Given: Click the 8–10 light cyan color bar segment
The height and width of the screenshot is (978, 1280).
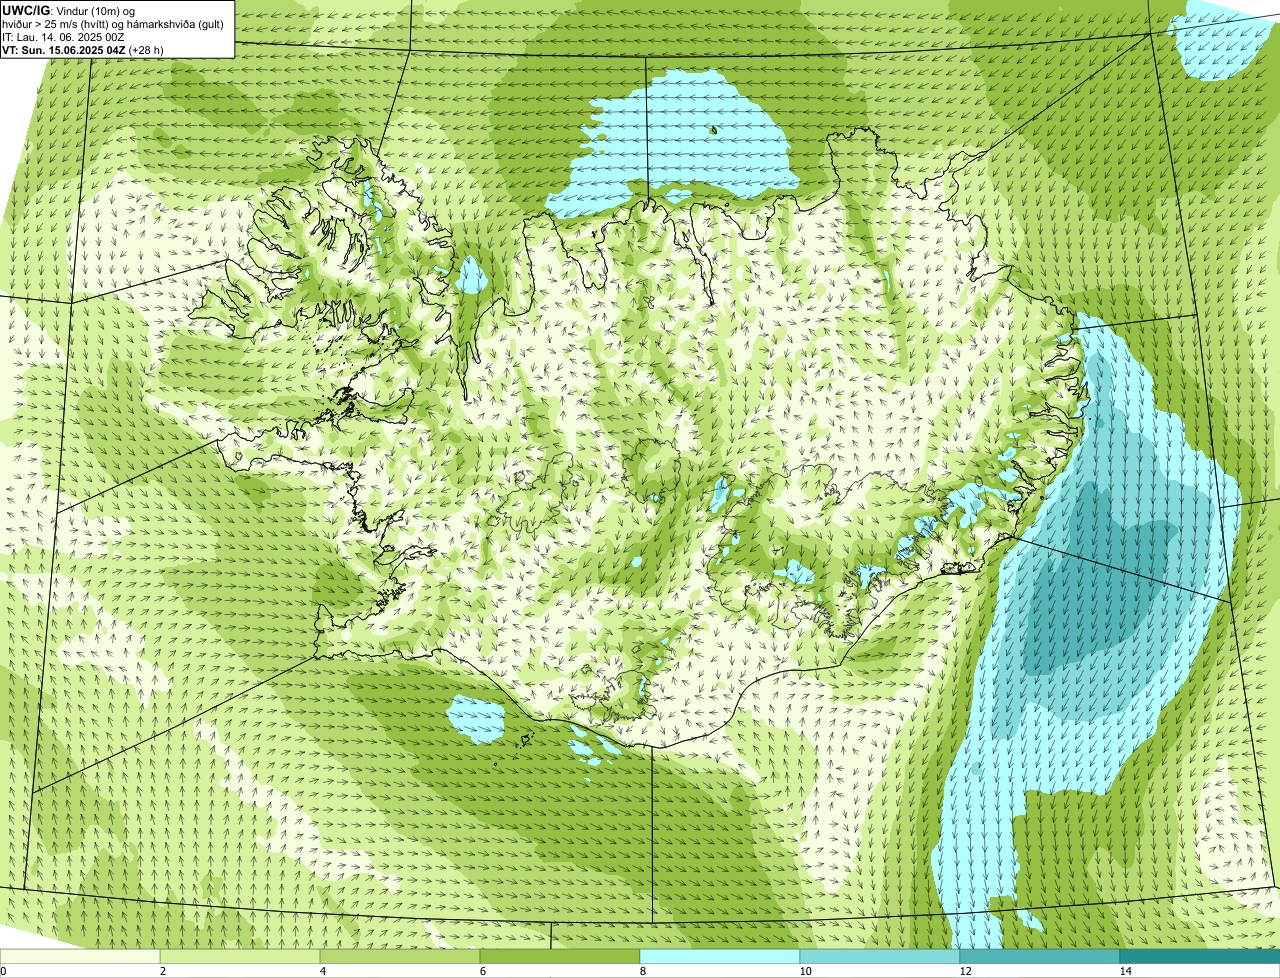Looking at the screenshot, I should pyautogui.click(x=720, y=956).
